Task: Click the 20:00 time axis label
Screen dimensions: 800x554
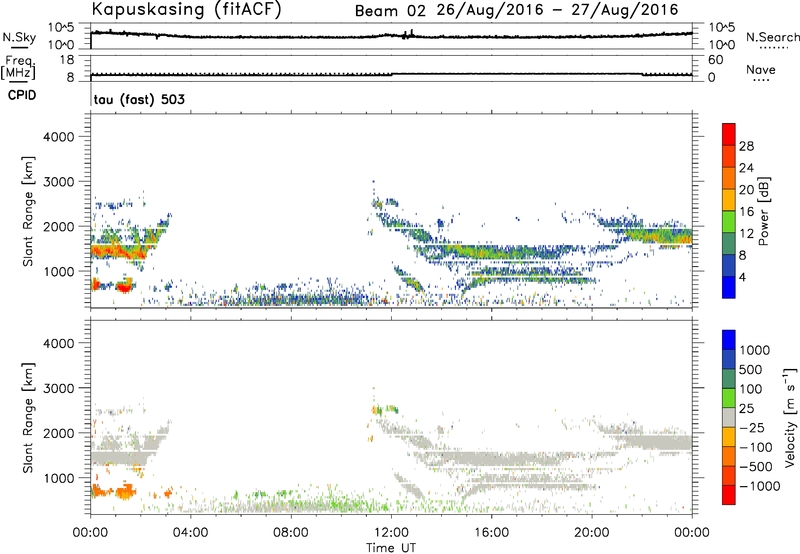Action: point(591,533)
